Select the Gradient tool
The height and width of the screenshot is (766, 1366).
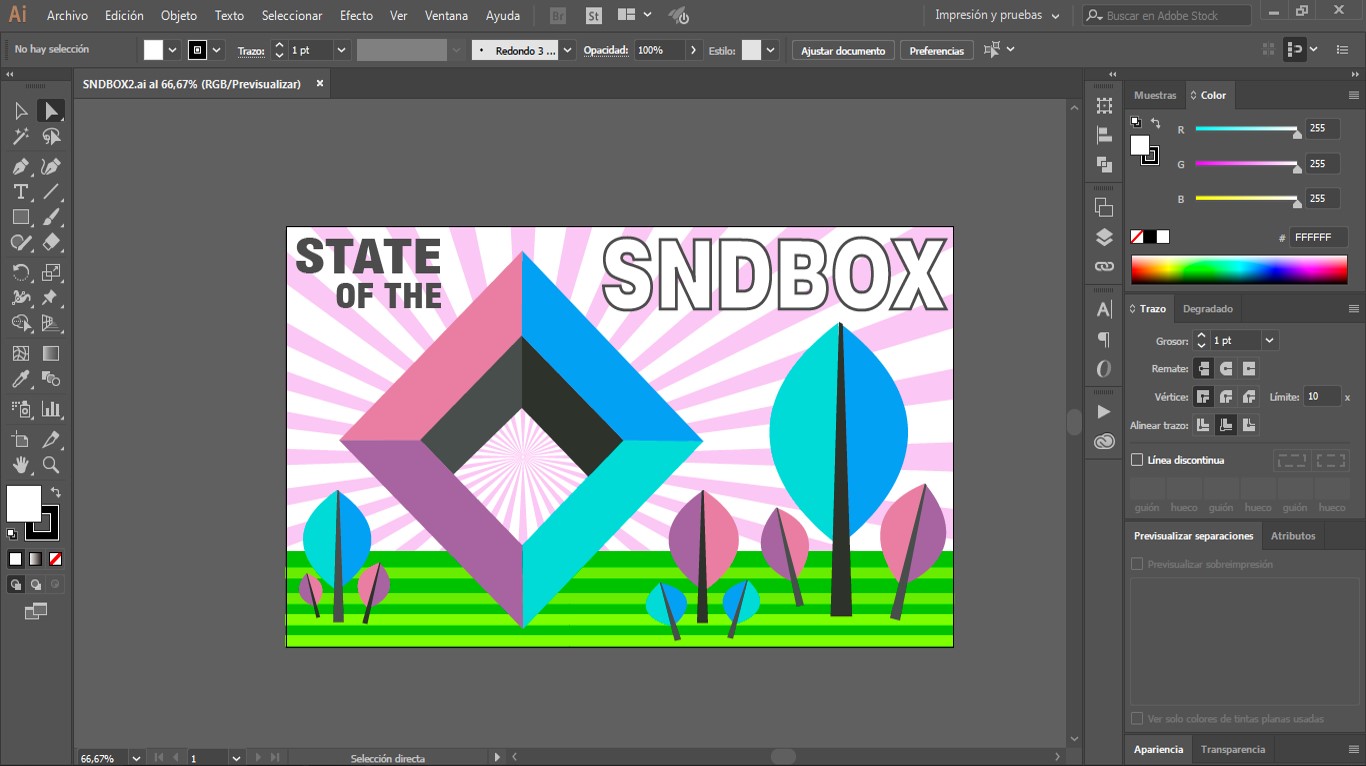51,353
